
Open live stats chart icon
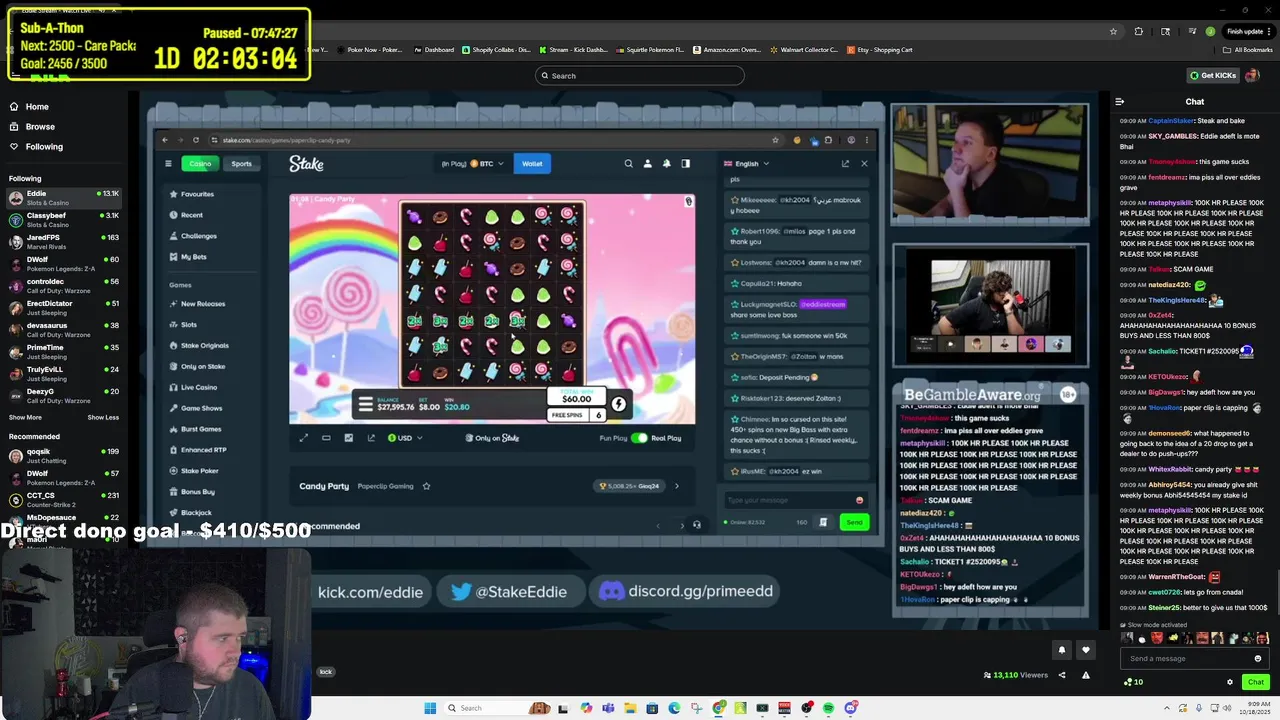click(348, 438)
